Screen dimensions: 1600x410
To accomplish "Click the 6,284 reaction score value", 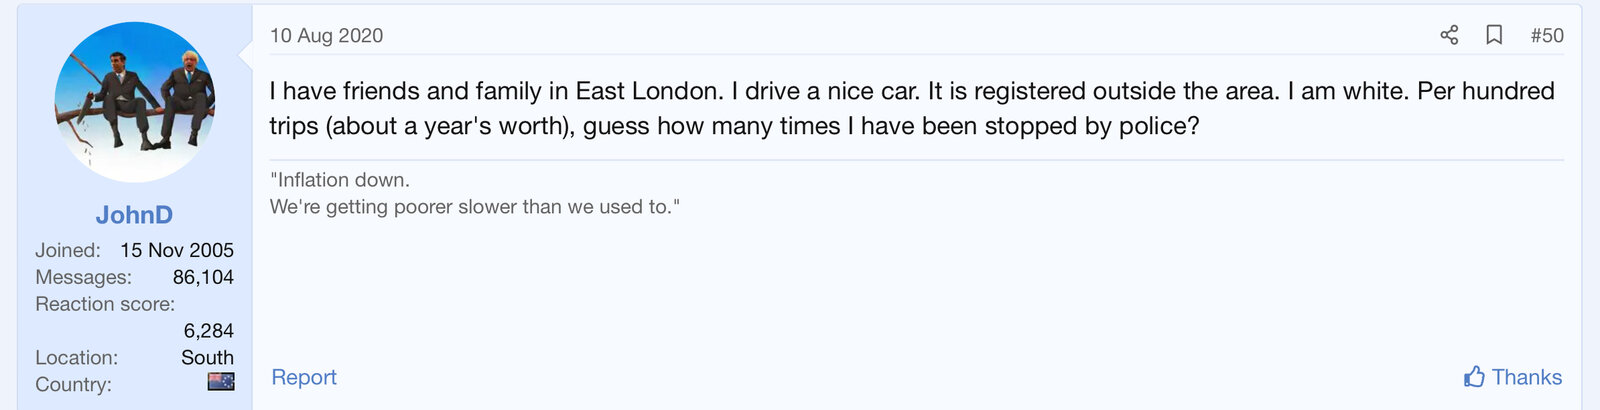I will (x=208, y=331).
